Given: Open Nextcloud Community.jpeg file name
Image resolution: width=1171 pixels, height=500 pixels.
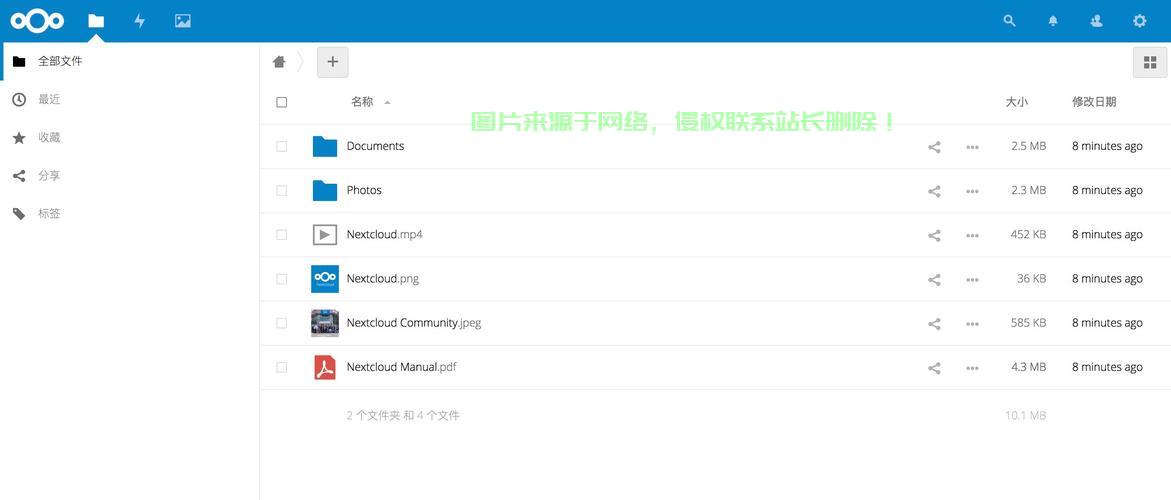Looking at the screenshot, I should (x=414, y=322).
